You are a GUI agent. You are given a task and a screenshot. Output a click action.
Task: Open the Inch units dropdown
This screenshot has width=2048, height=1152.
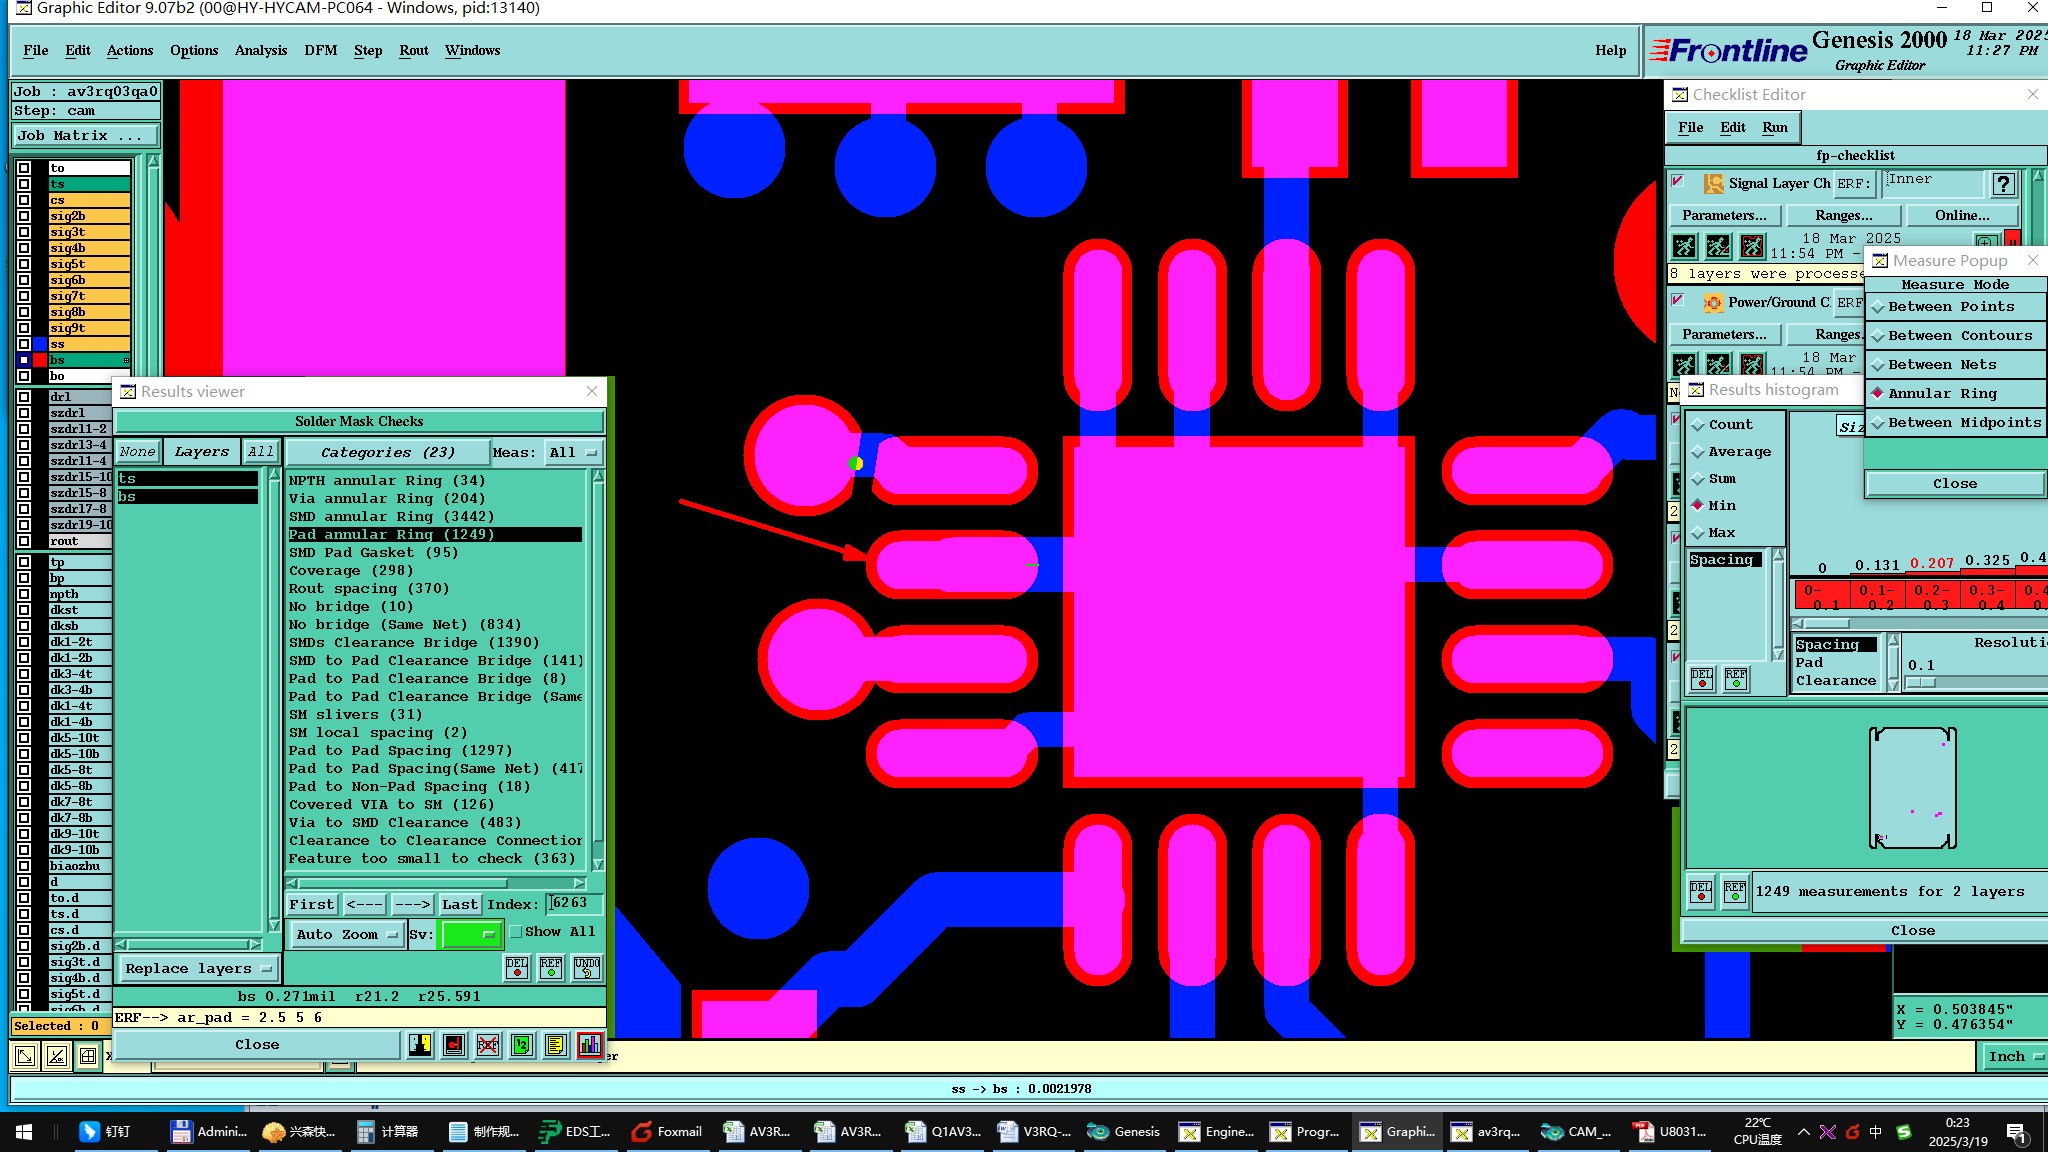tap(2012, 1056)
